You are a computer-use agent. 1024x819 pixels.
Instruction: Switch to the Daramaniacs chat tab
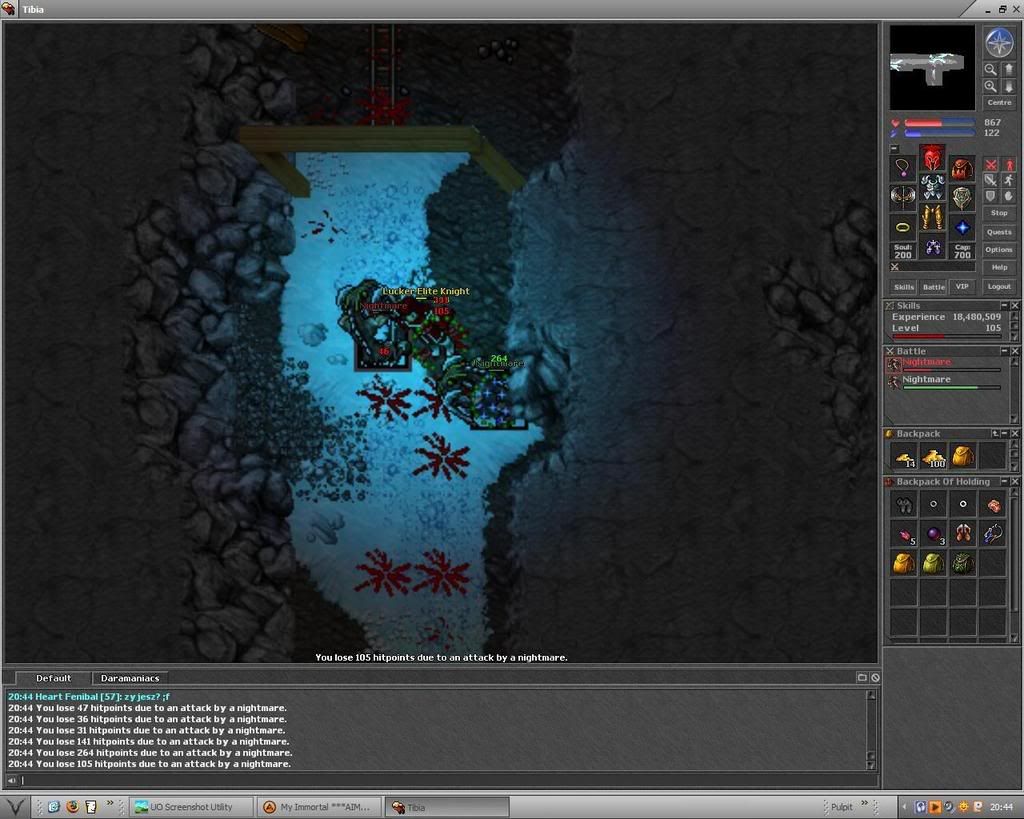click(x=130, y=678)
